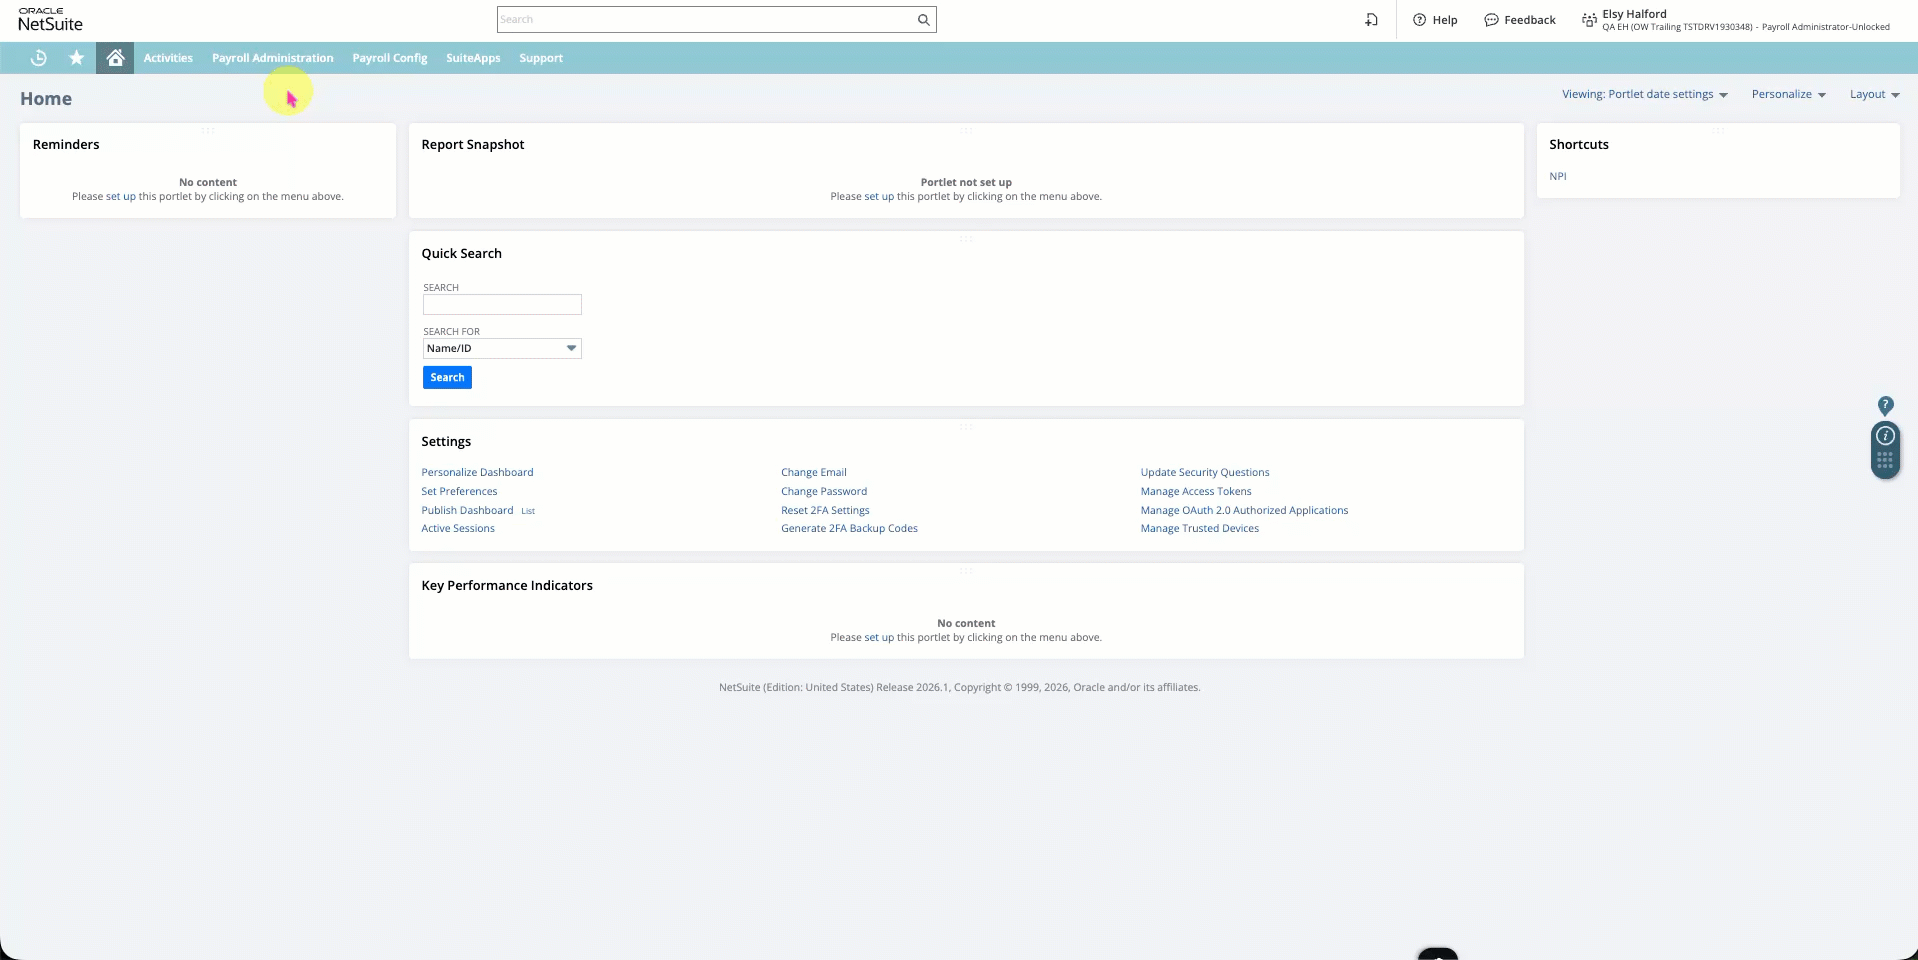This screenshot has width=1918, height=960.
Task: Click set up link in Report Snapshot
Action: 879,196
